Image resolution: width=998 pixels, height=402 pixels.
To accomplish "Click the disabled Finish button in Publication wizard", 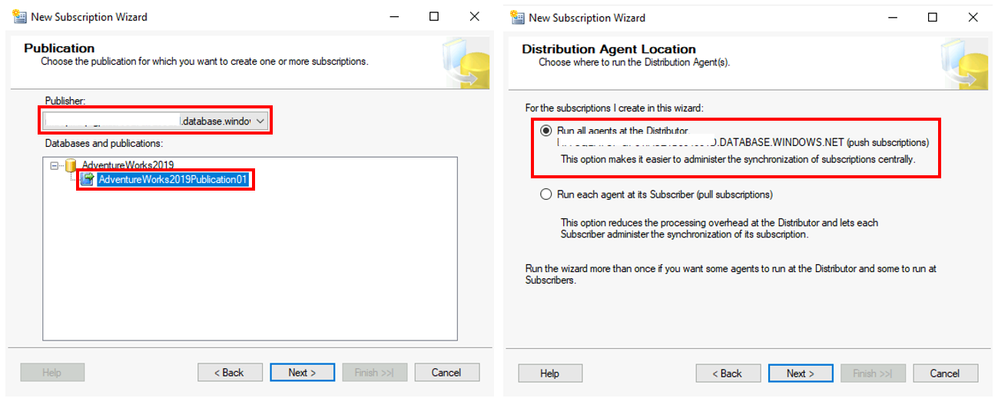I will tap(374, 373).
